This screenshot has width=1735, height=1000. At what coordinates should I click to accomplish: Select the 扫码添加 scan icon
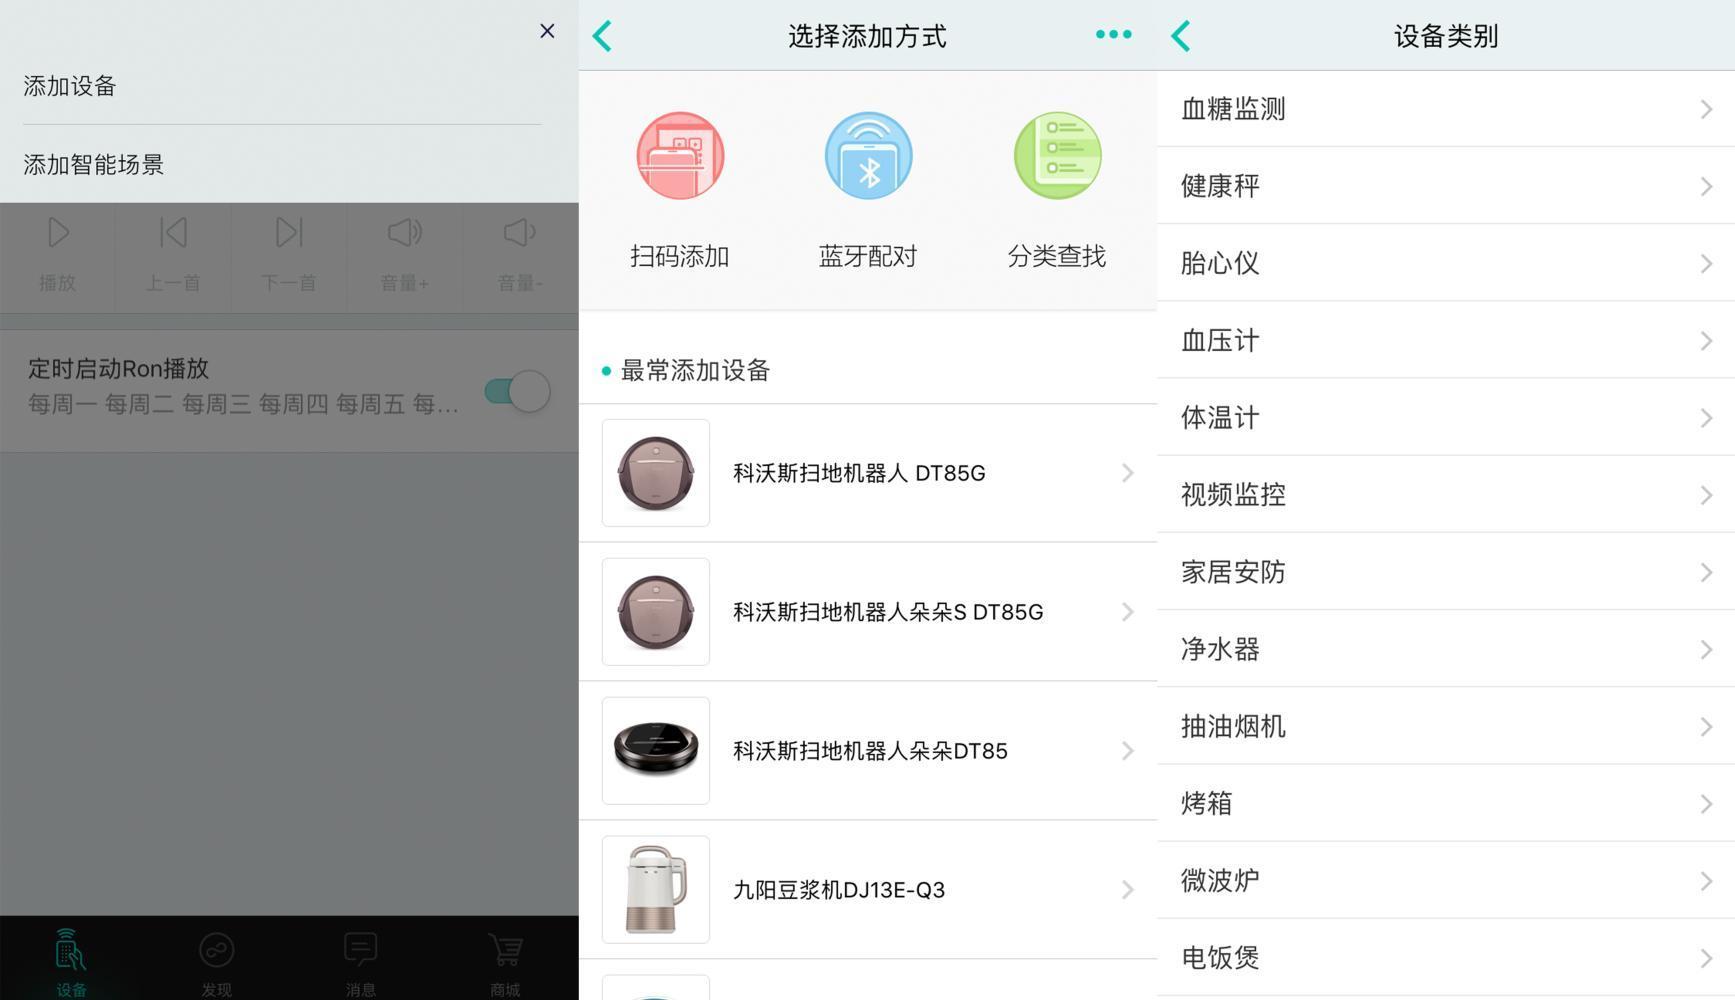681,155
